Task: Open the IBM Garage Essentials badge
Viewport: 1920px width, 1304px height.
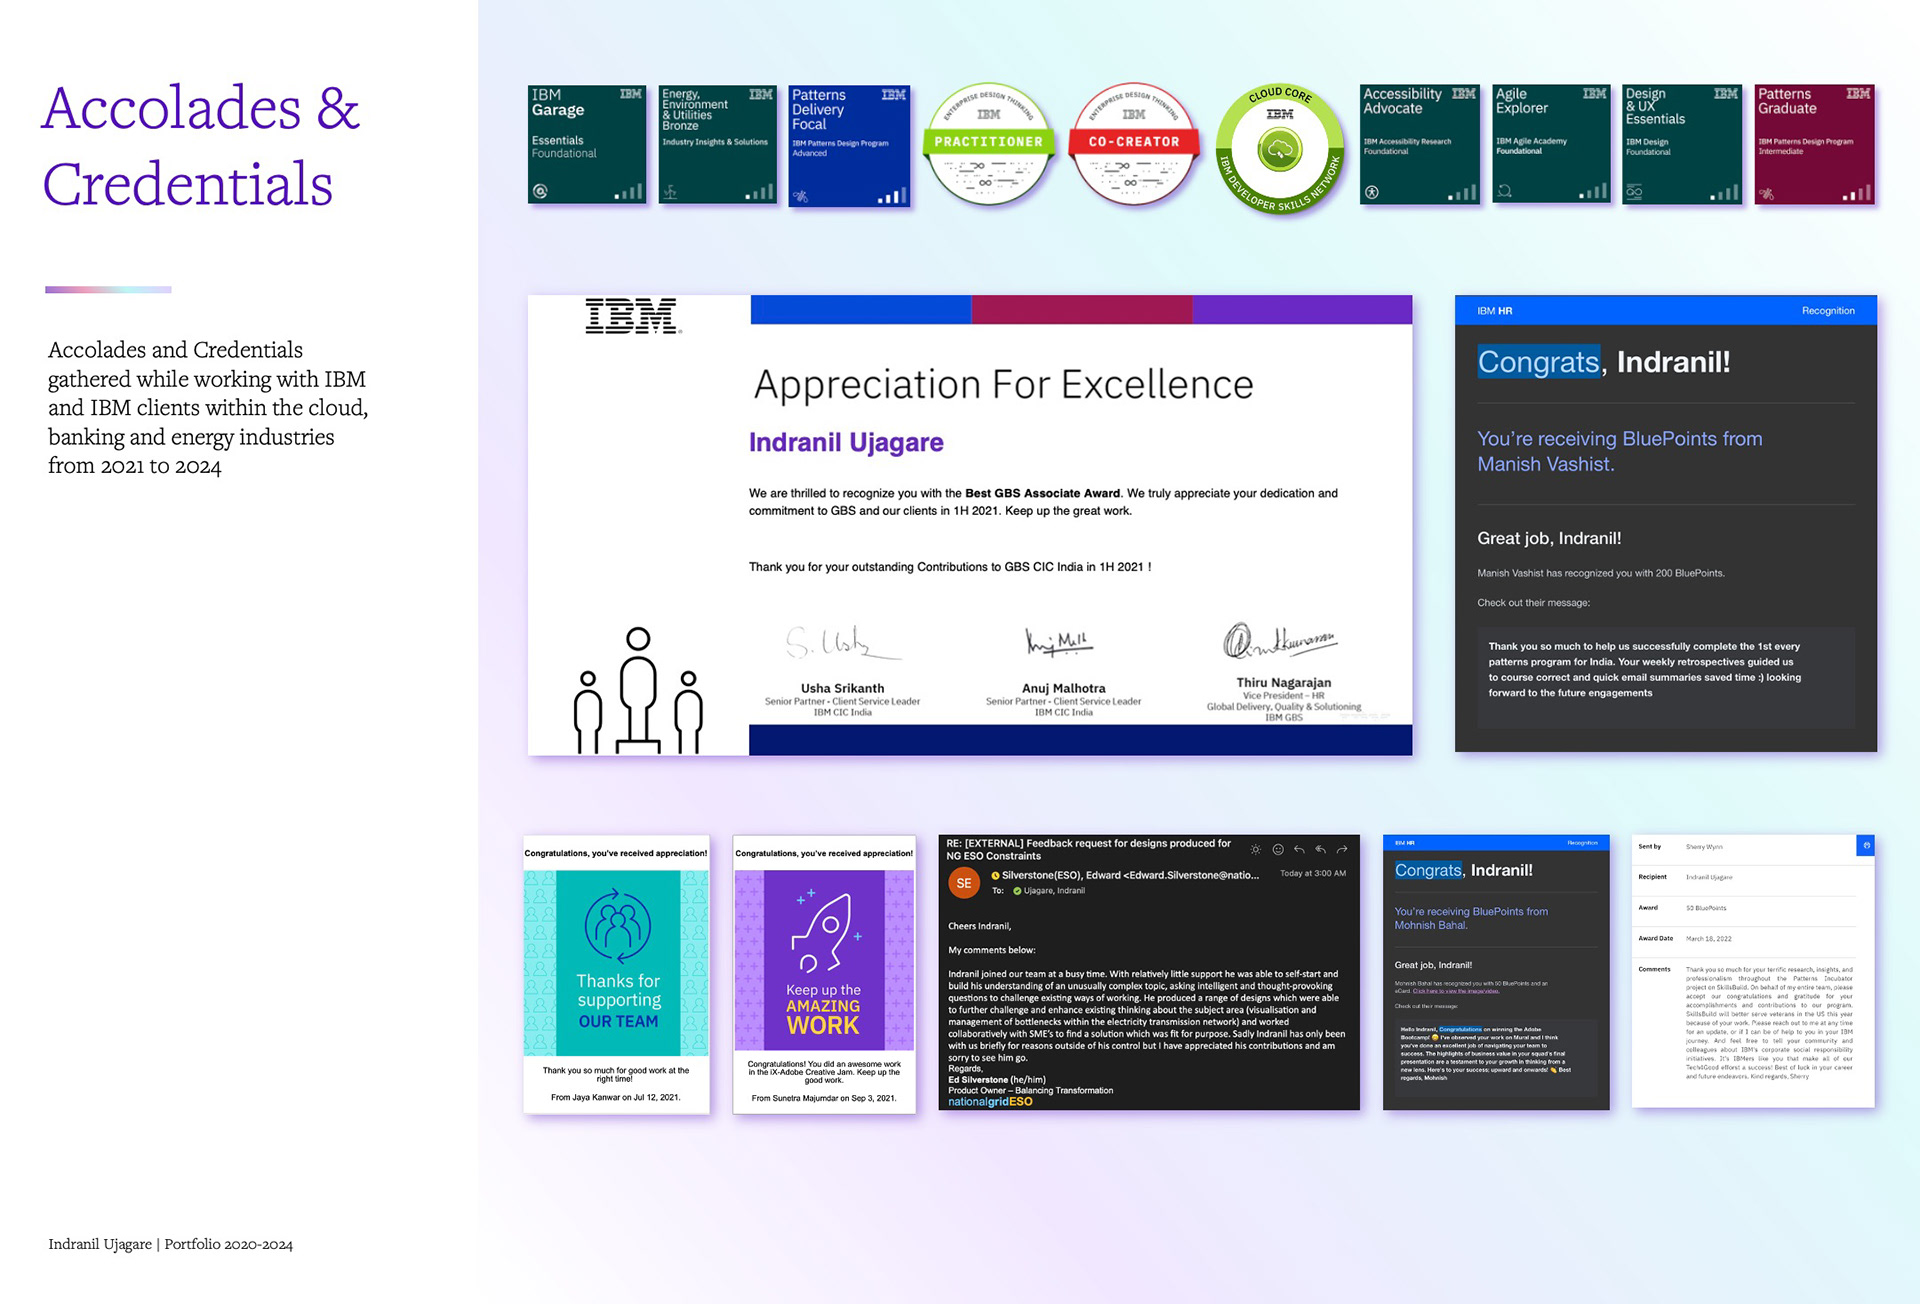Action: (587, 144)
